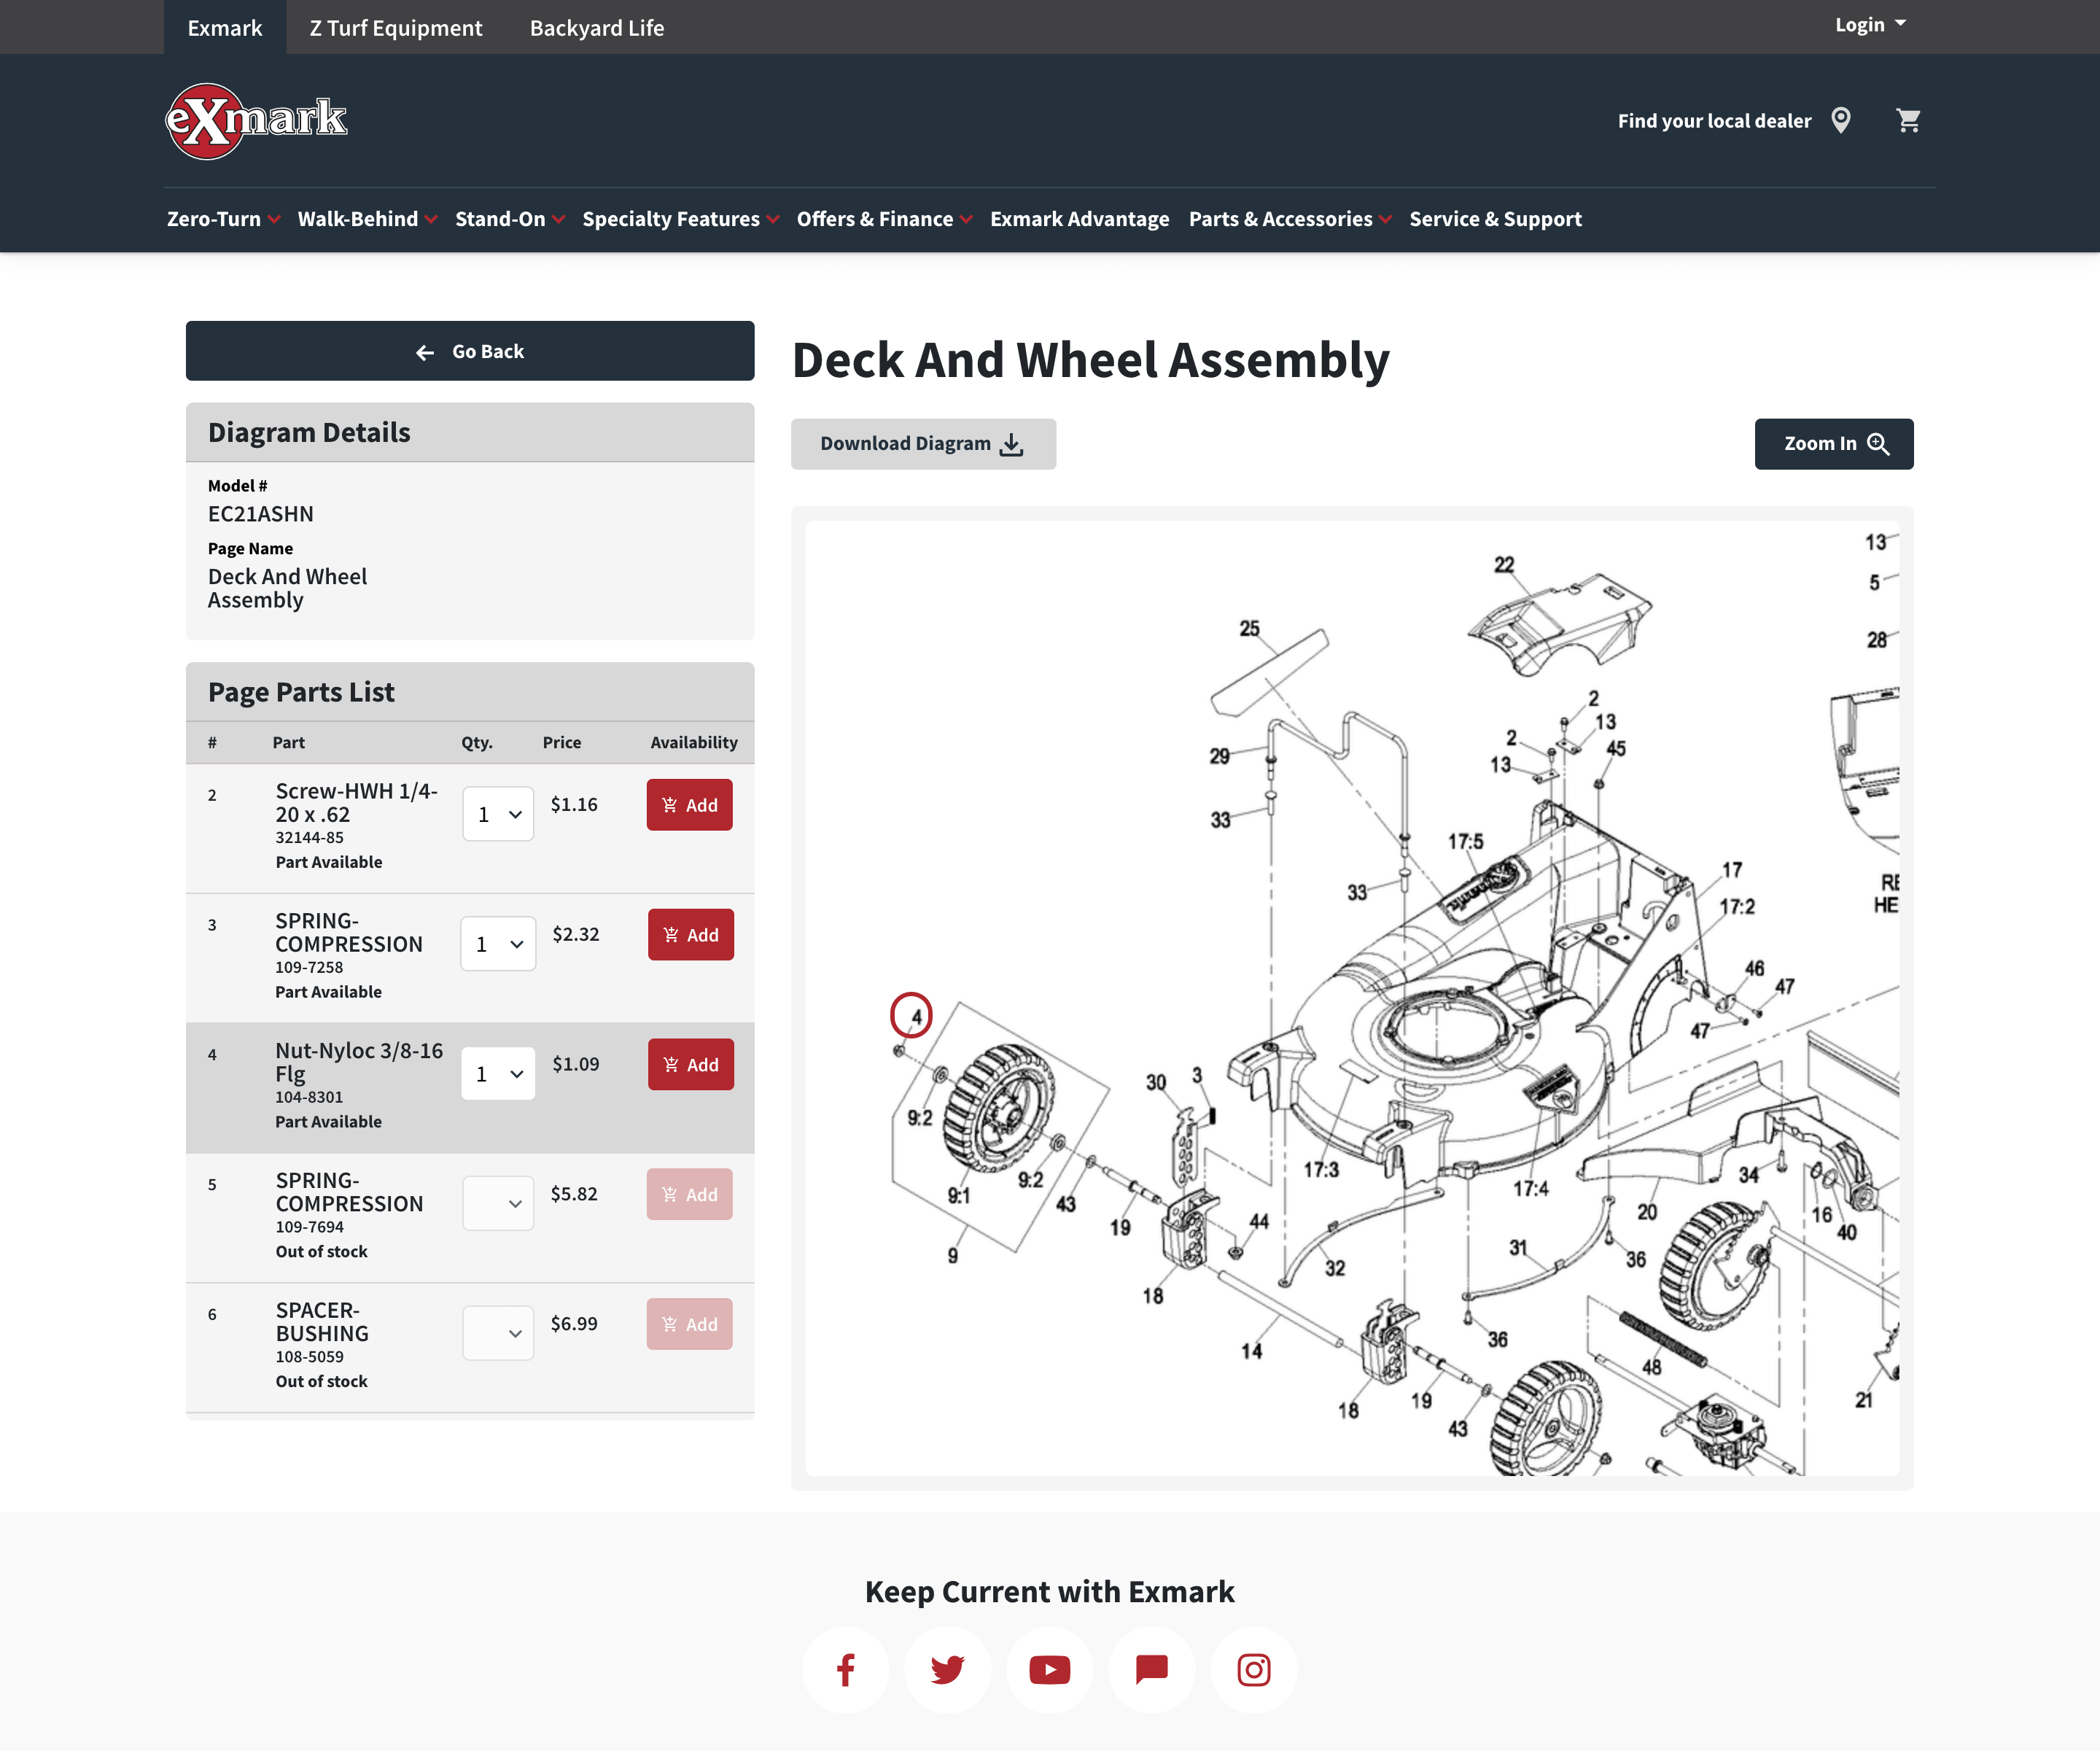Open the YouTube social icon
The width and height of the screenshot is (2100, 1751).
tap(1050, 1670)
